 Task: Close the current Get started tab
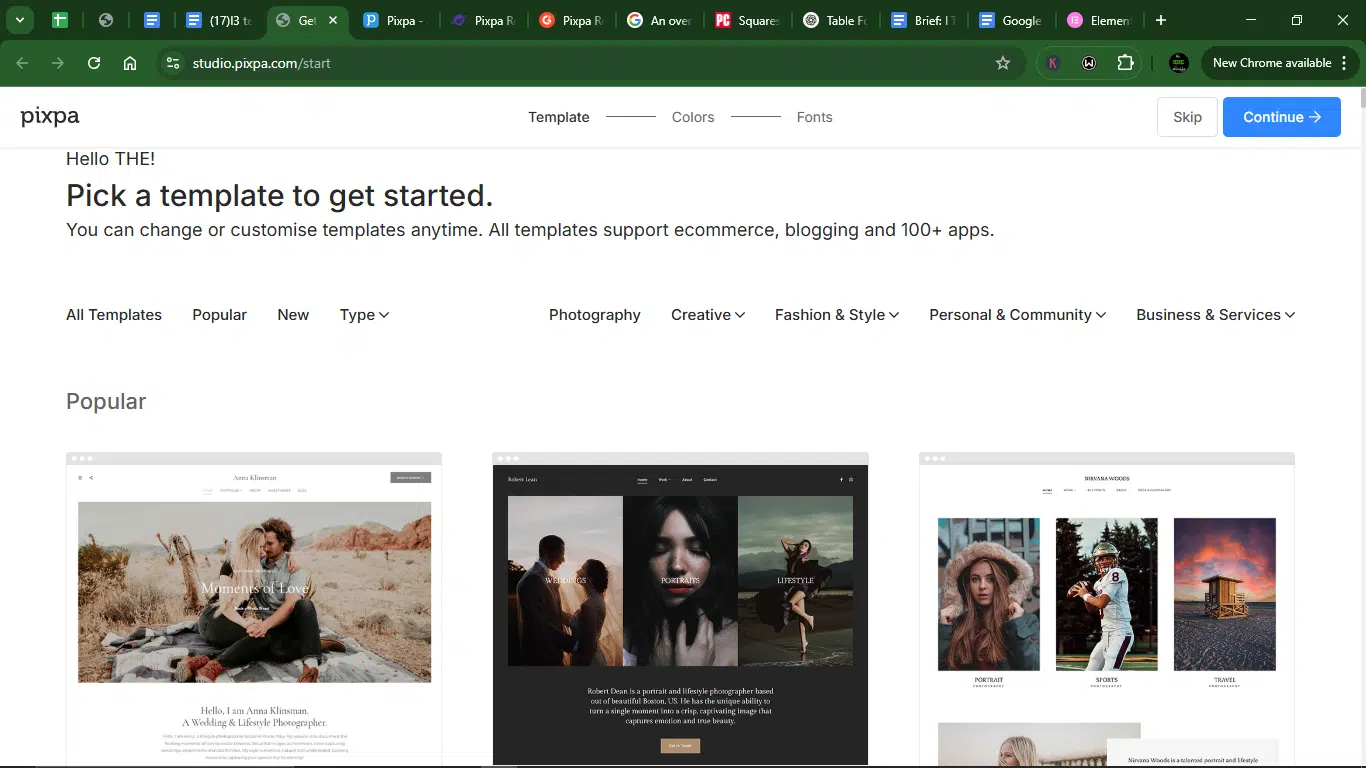click(333, 20)
